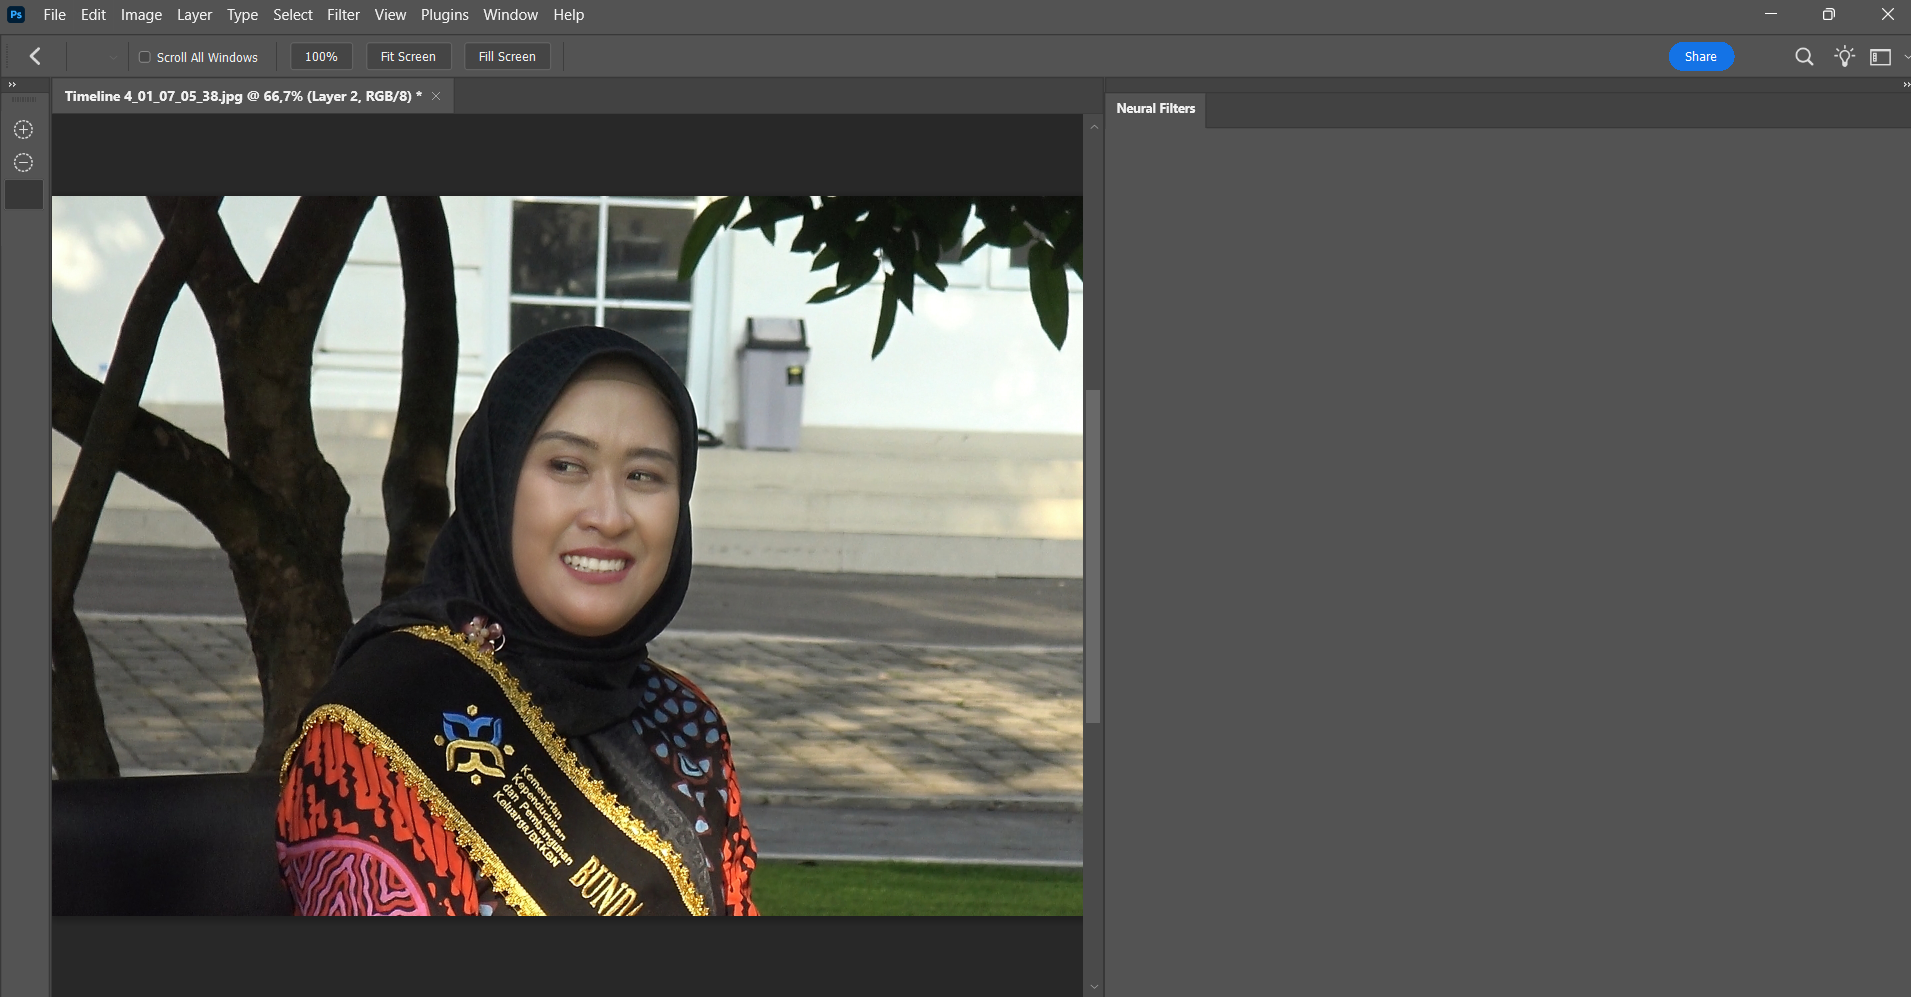The image size is (1911, 997).
Task: Click Fit Screen
Action: pos(408,56)
